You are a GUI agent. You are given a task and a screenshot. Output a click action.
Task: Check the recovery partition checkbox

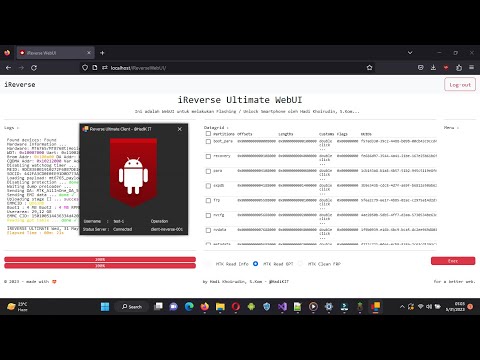[x=208, y=156]
